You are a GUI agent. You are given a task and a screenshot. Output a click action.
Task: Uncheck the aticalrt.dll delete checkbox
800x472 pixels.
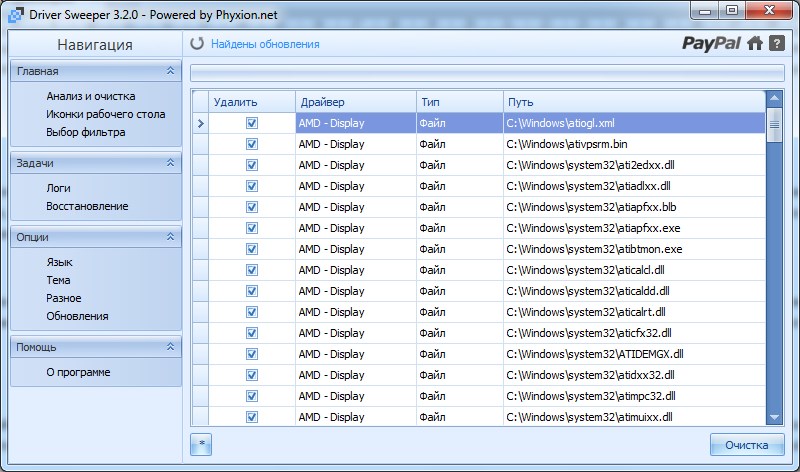coord(252,312)
